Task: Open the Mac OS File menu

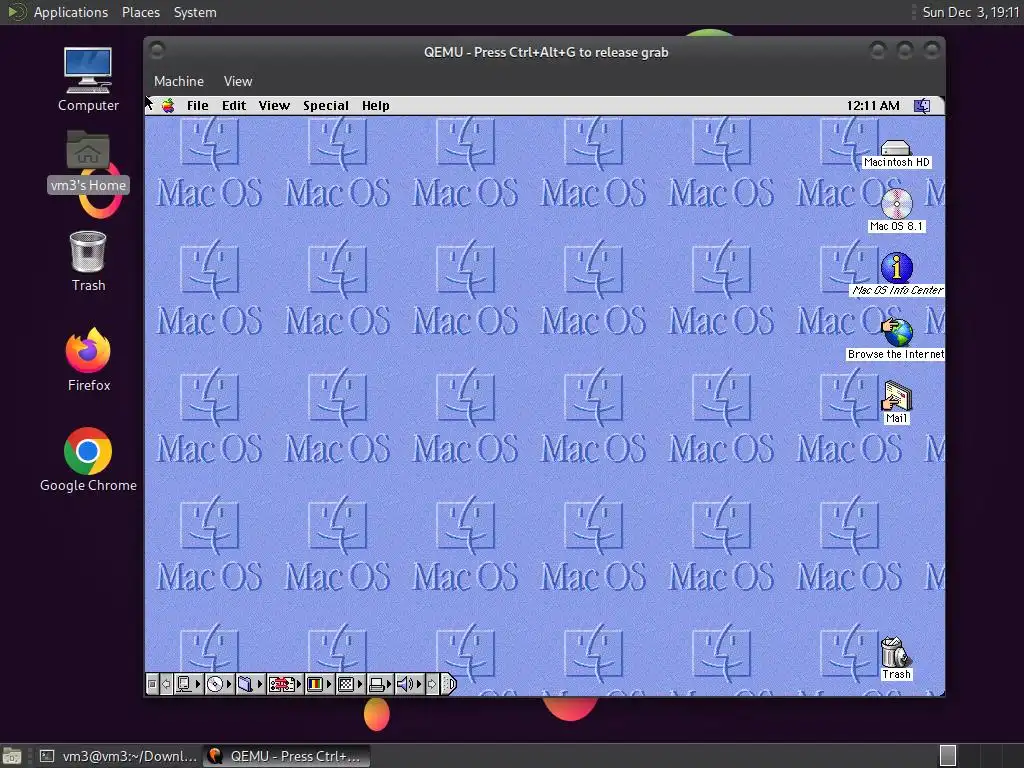Action: 197,106
